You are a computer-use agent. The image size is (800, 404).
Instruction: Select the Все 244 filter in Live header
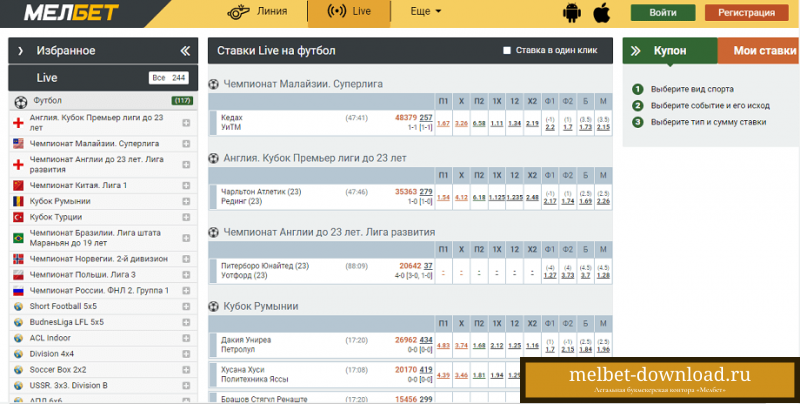pos(168,78)
